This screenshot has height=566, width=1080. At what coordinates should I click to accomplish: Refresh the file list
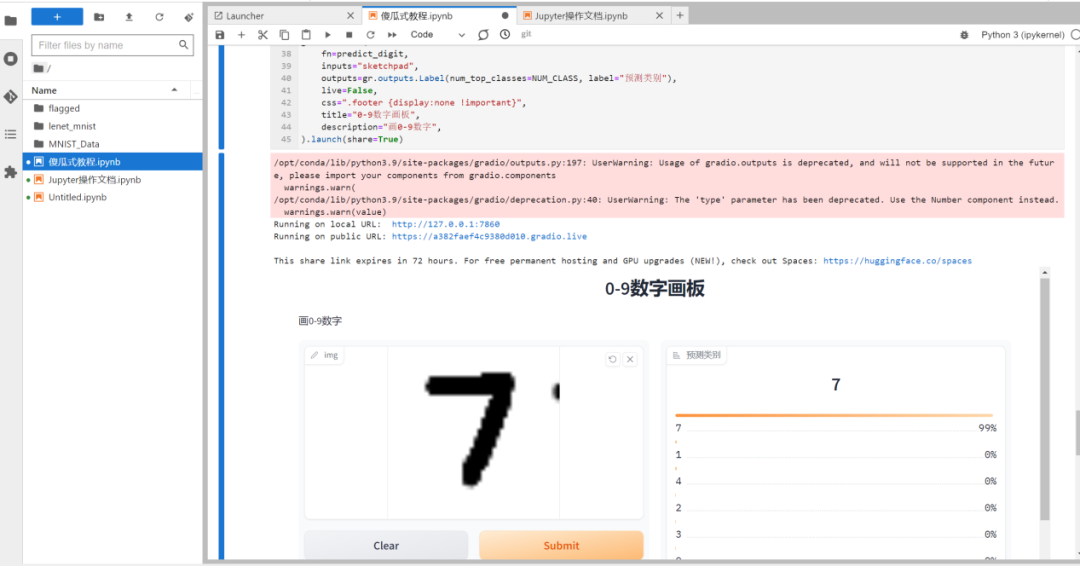[159, 17]
